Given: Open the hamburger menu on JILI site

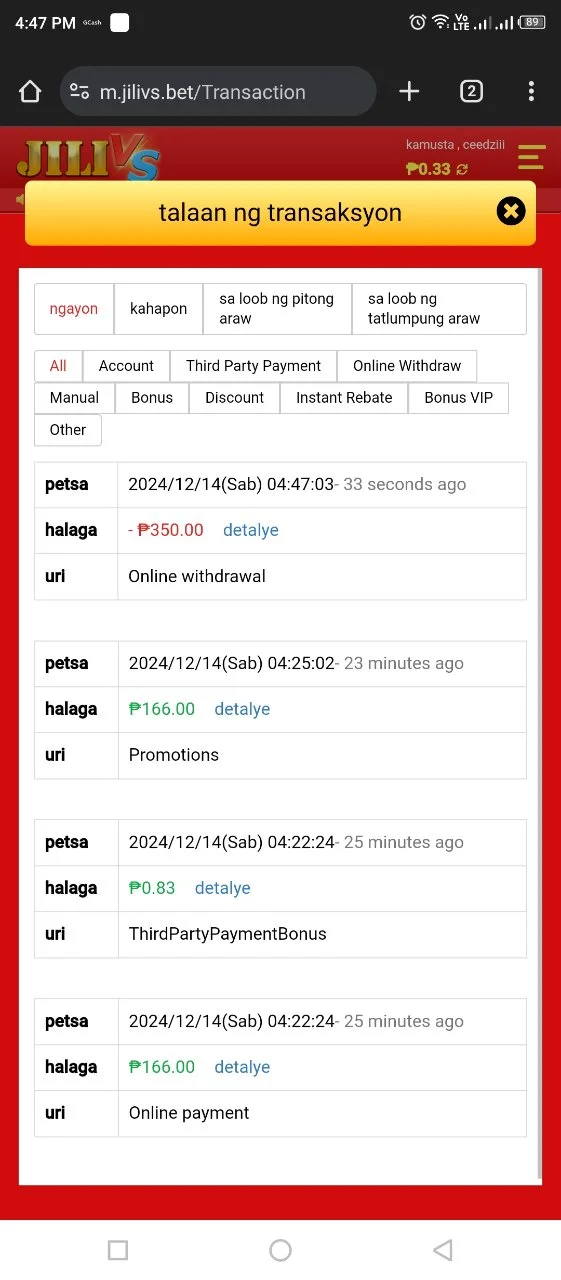Looking at the screenshot, I should 531,158.
